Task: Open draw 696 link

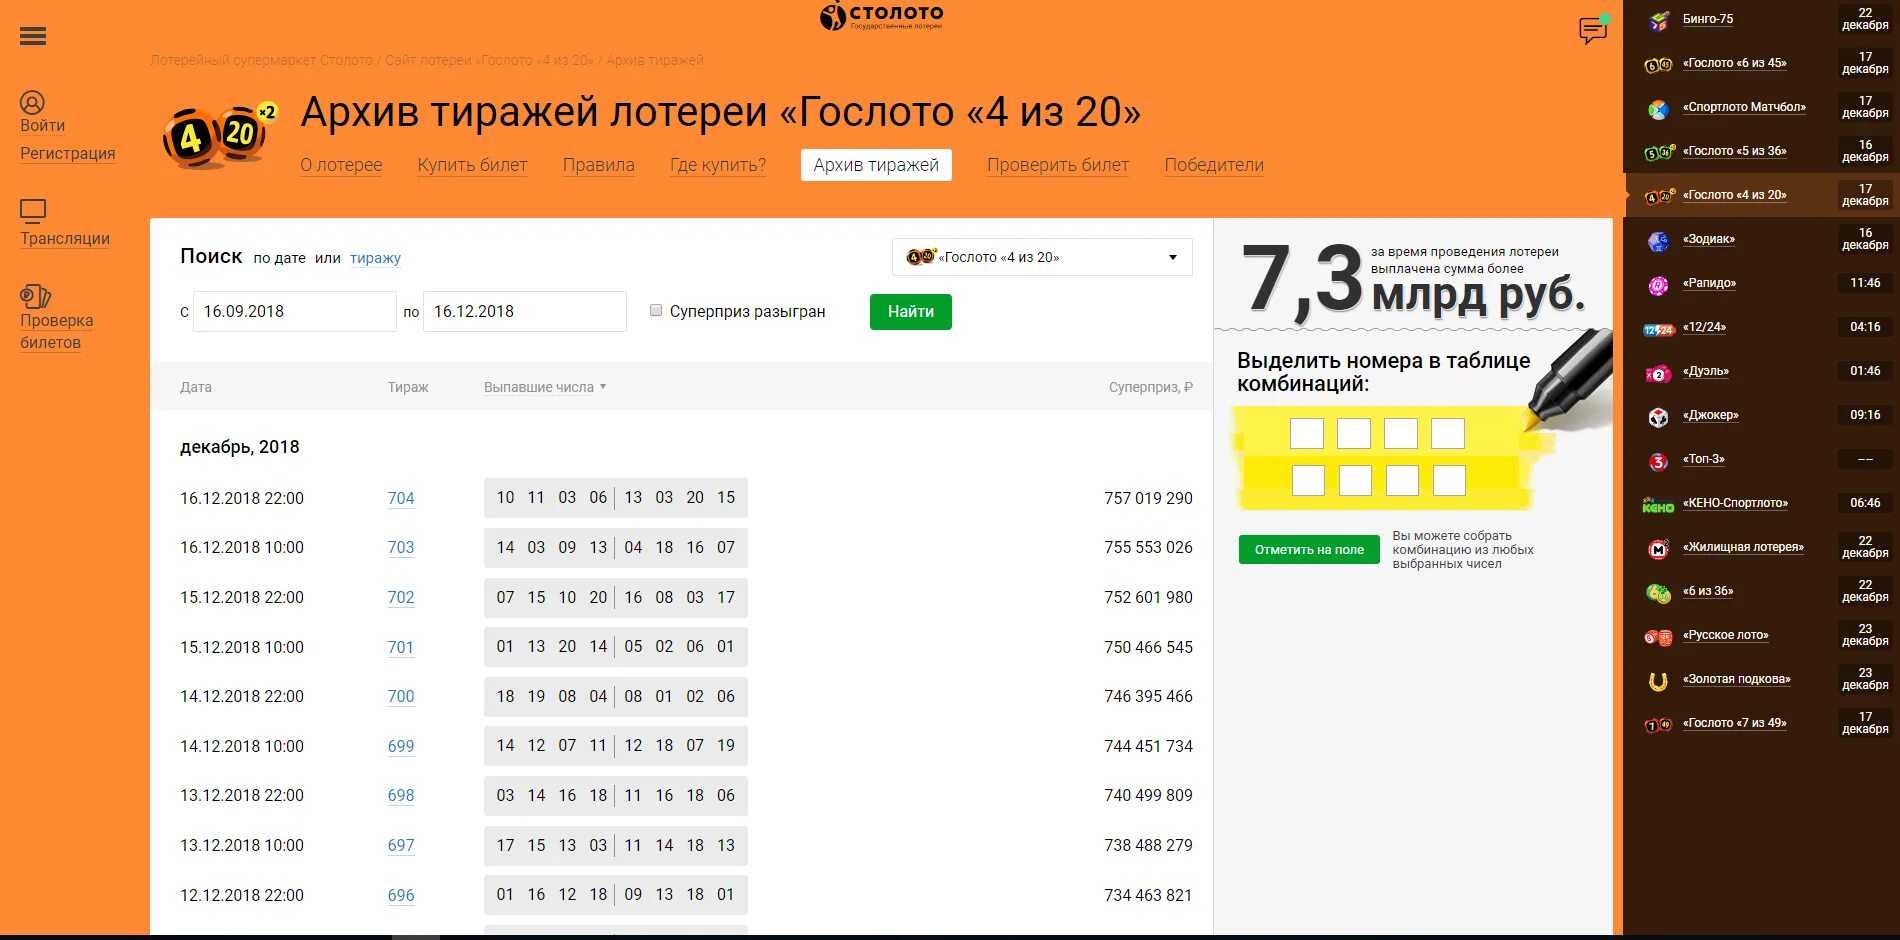Action: [401, 895]
